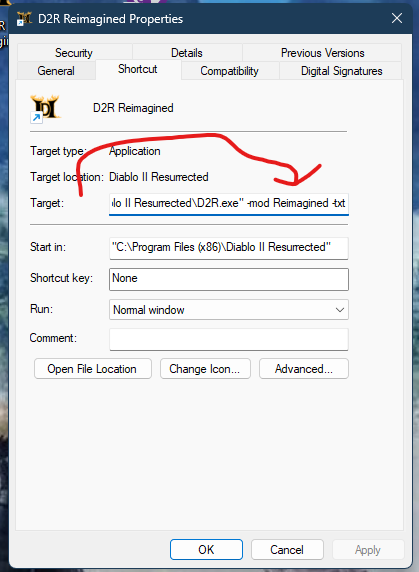419x572 pixels.
Task: Open the Details tab
Action: click(187, 53)
